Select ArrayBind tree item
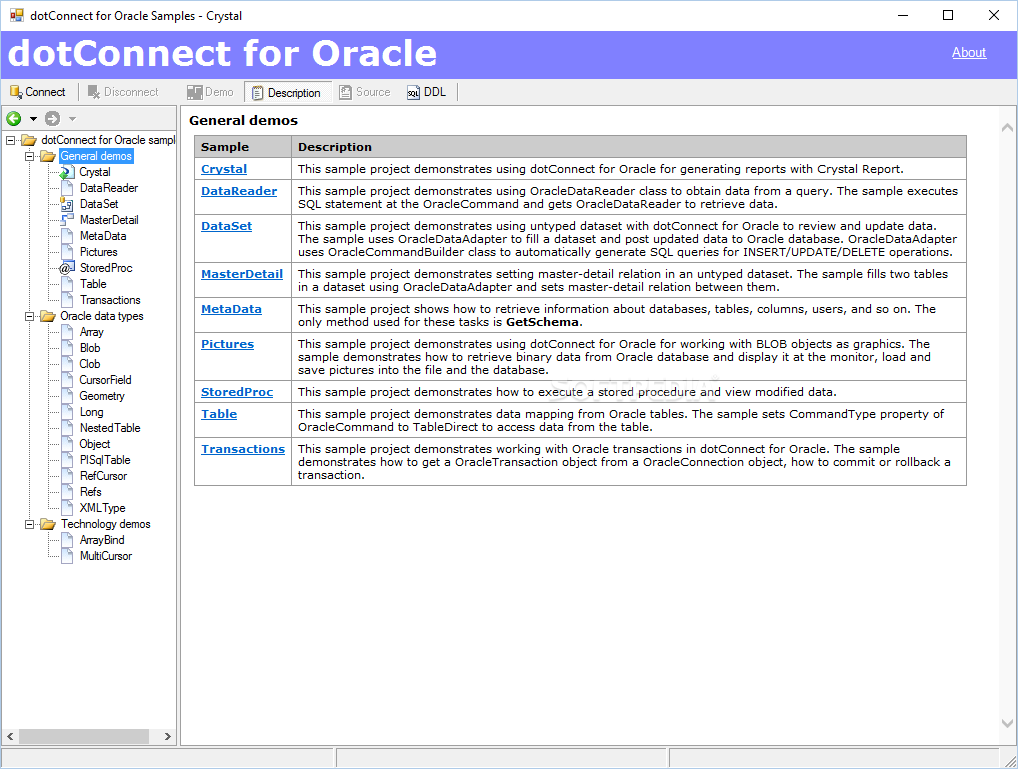1018x769 pixels. click(x=101, y=540)
